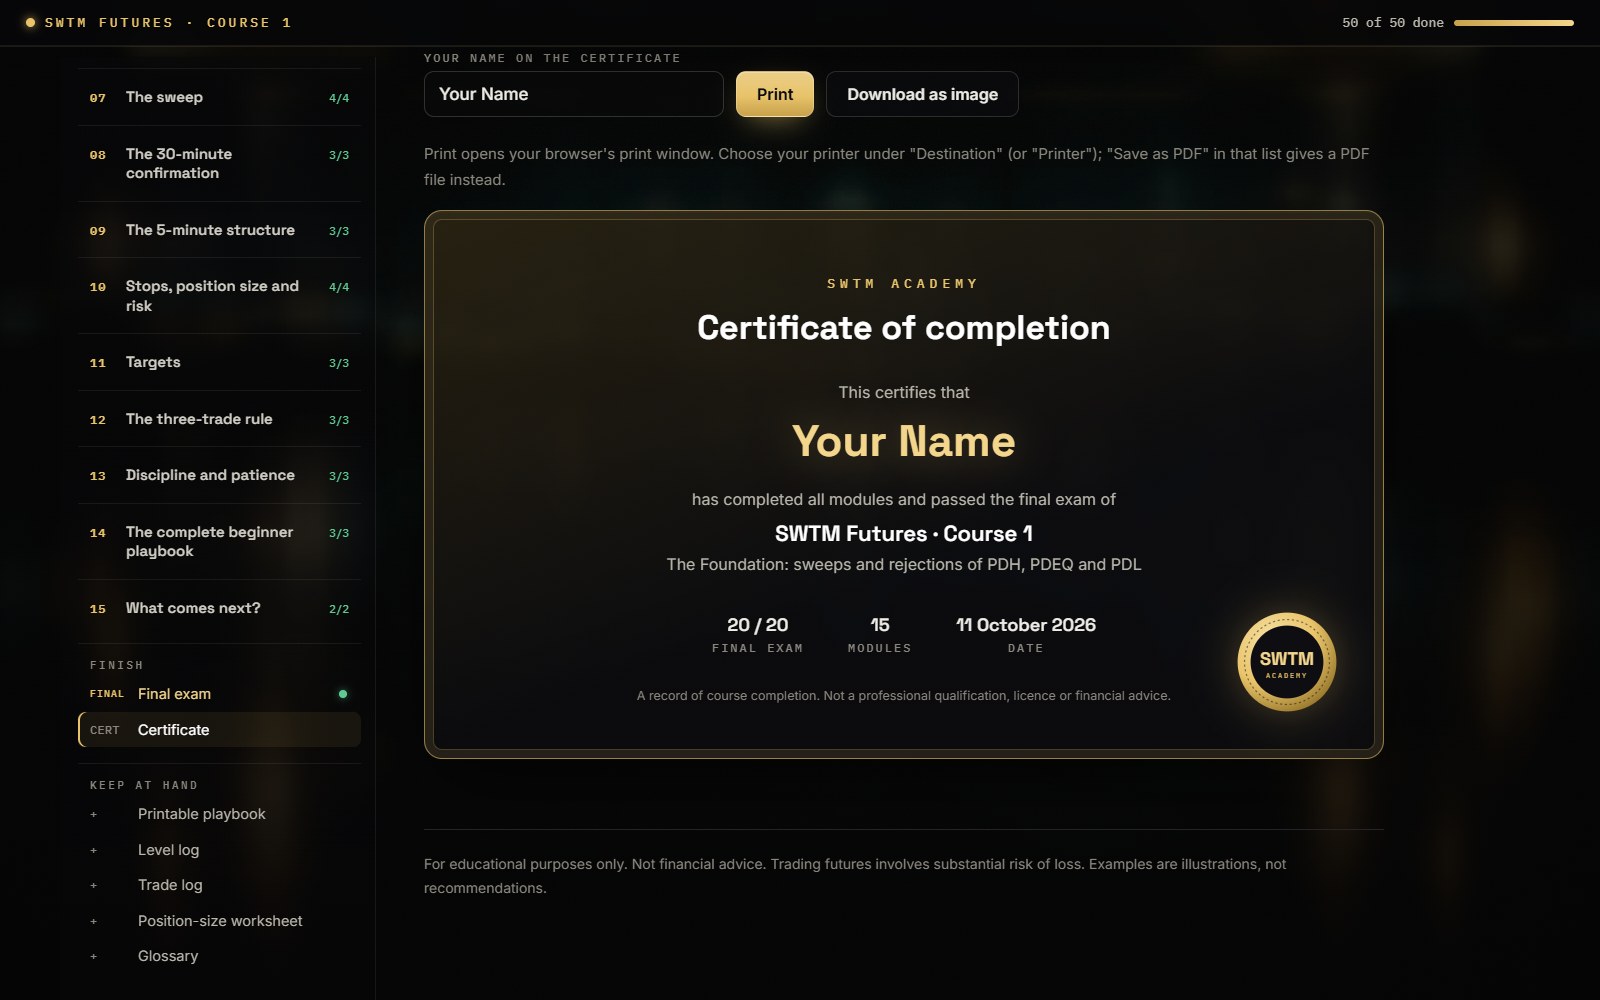The height and width of the screenshot is (1000, 1600).
Task: Open the Level log link
Action: (x=219, y=850)
